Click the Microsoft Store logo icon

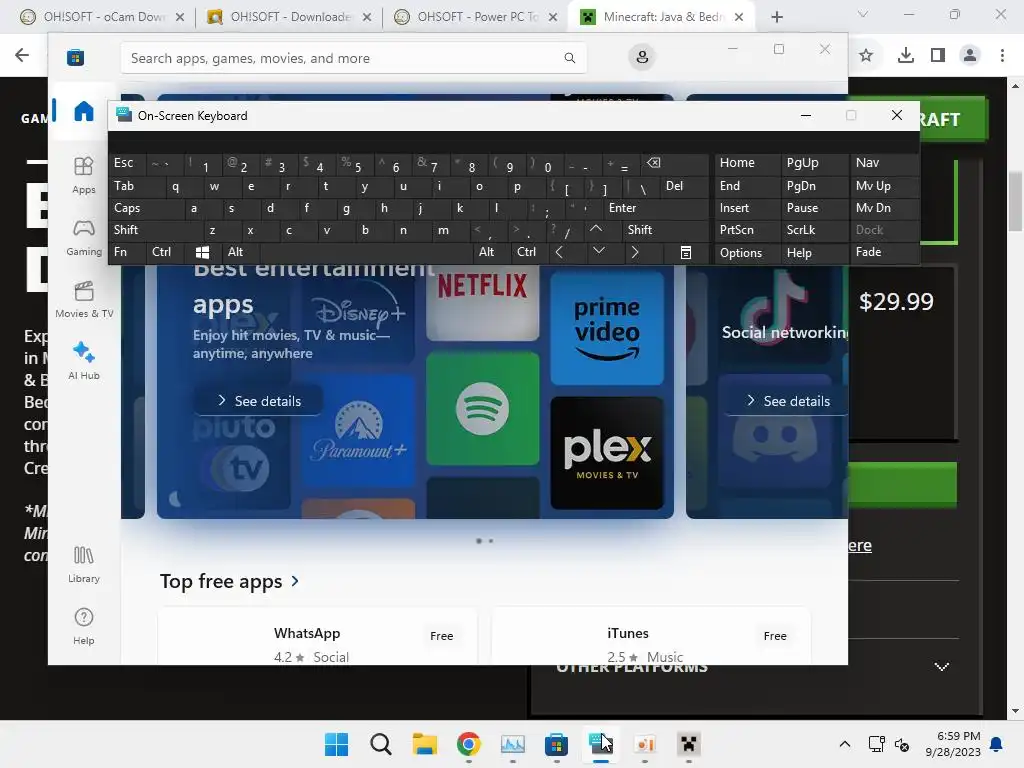point(75,57)
